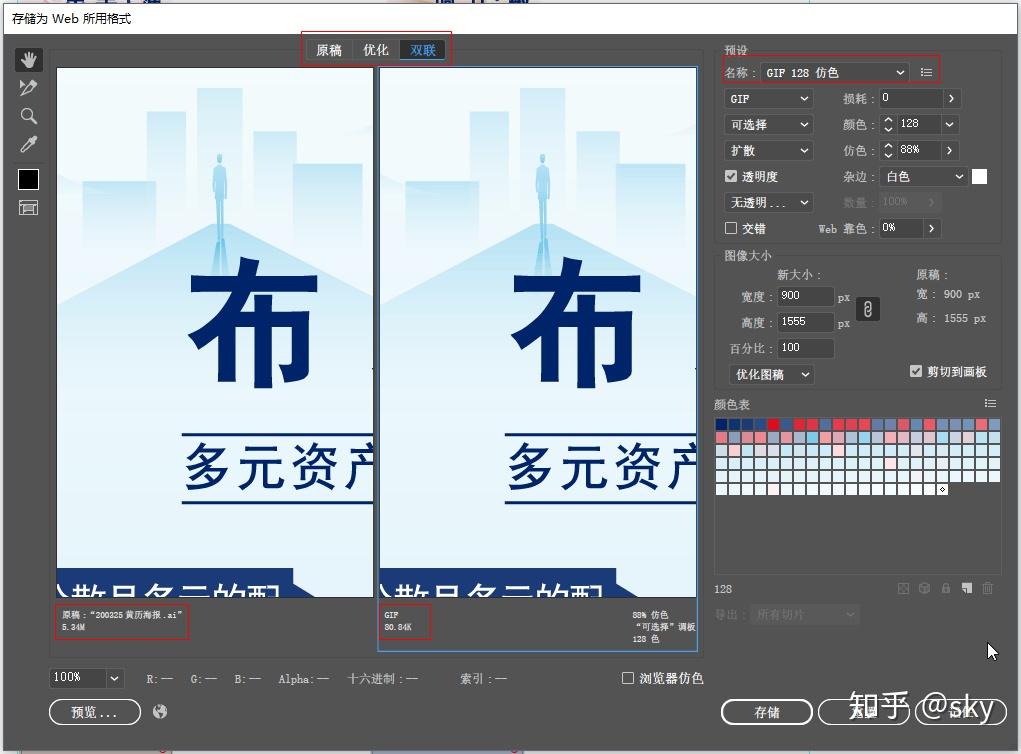
Task: Select the Zoom magnifier tool
Action: point(29,116)
